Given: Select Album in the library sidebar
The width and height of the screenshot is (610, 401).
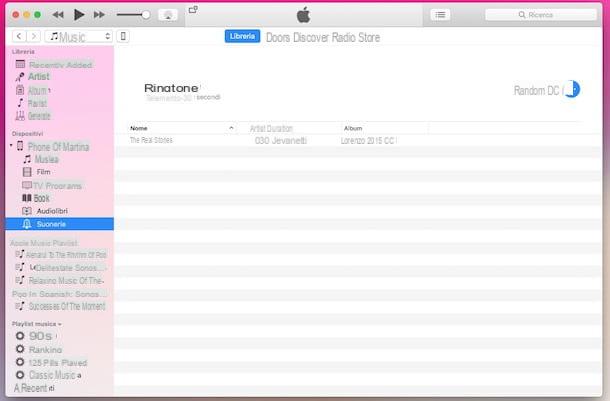Looking at the screenshot, I should [x=33, y=90].
